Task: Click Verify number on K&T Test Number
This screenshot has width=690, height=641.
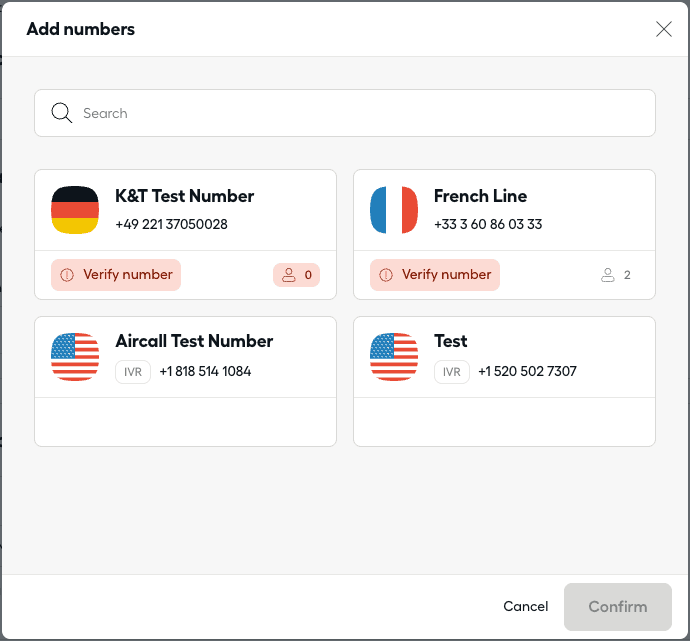Action: [116, 275]
